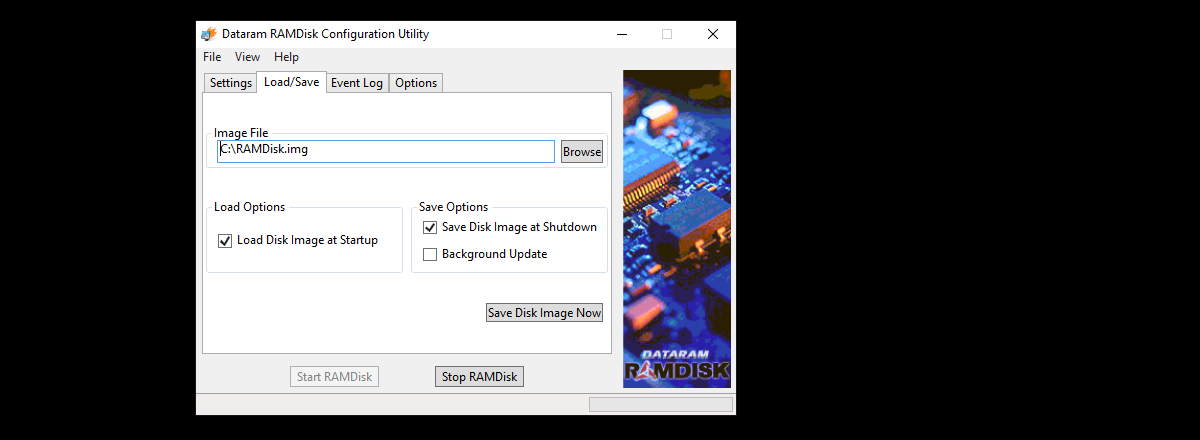Click the status bar progress indicator
The width and height of the screenshot is (1200, 440).
661,405
